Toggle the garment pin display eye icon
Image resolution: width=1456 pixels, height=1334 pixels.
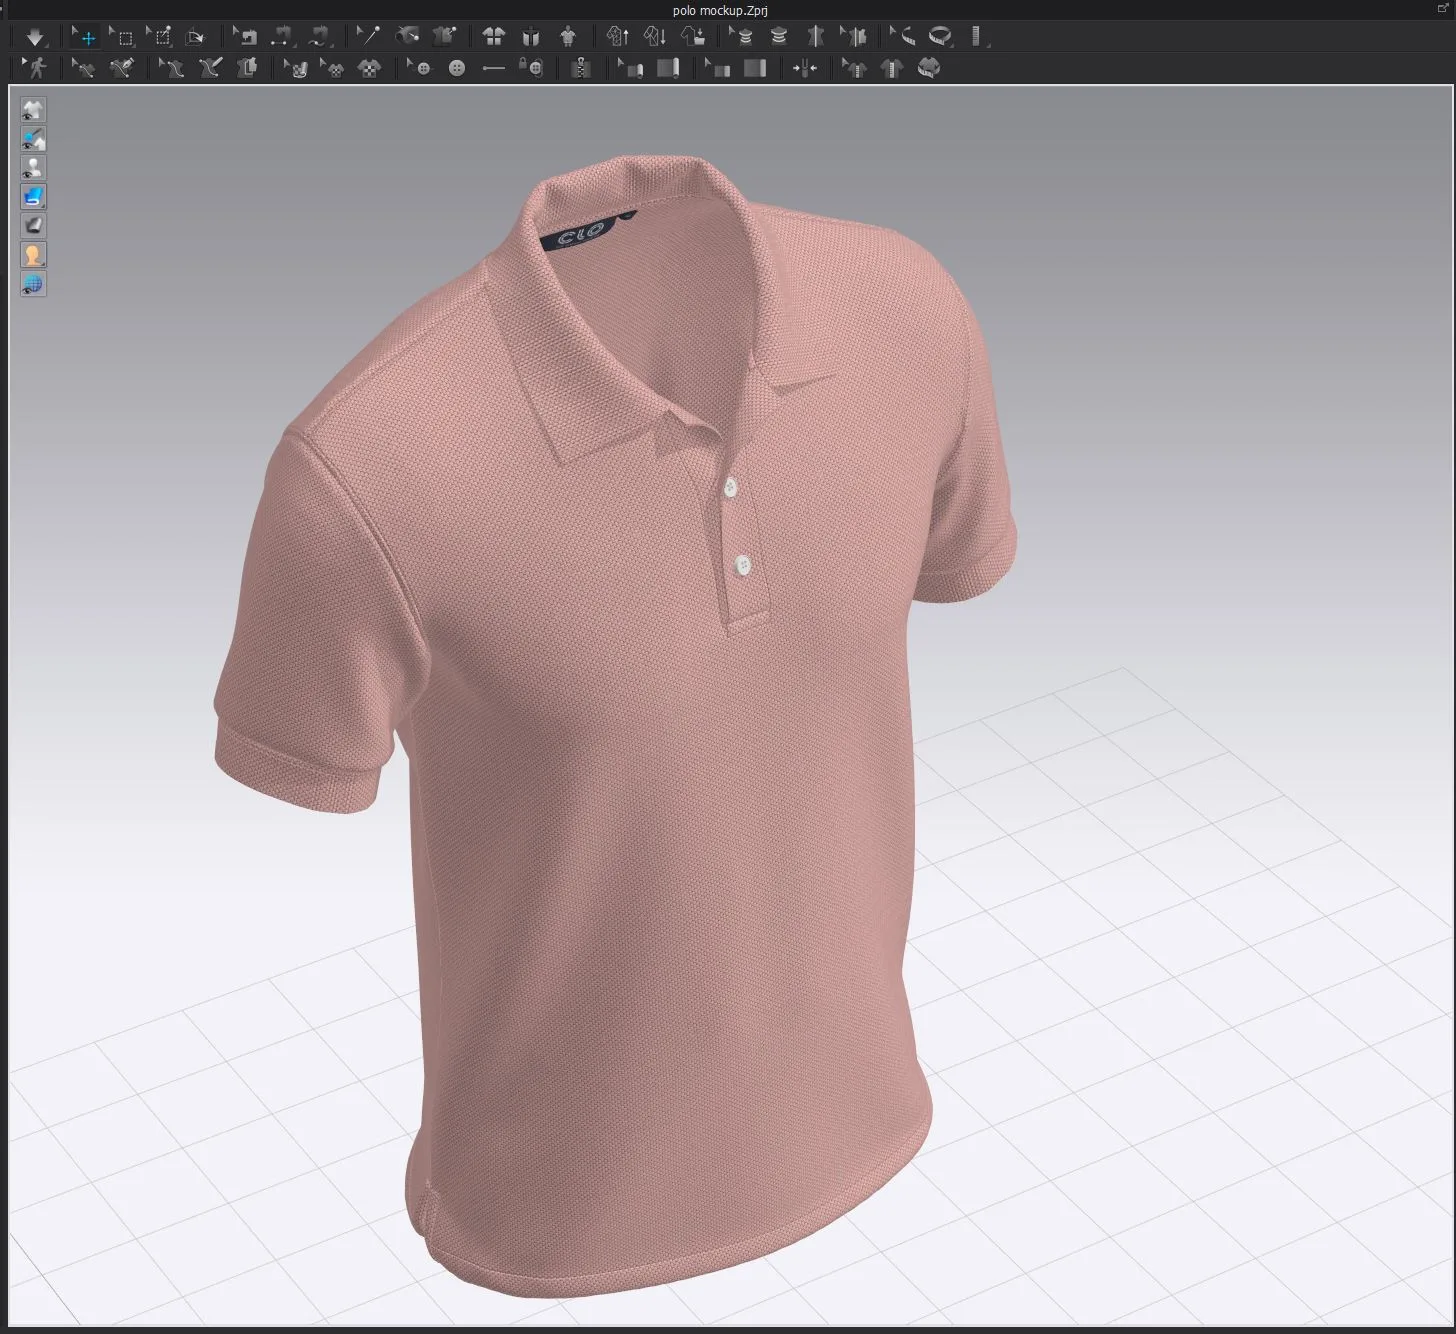[33, 139]
